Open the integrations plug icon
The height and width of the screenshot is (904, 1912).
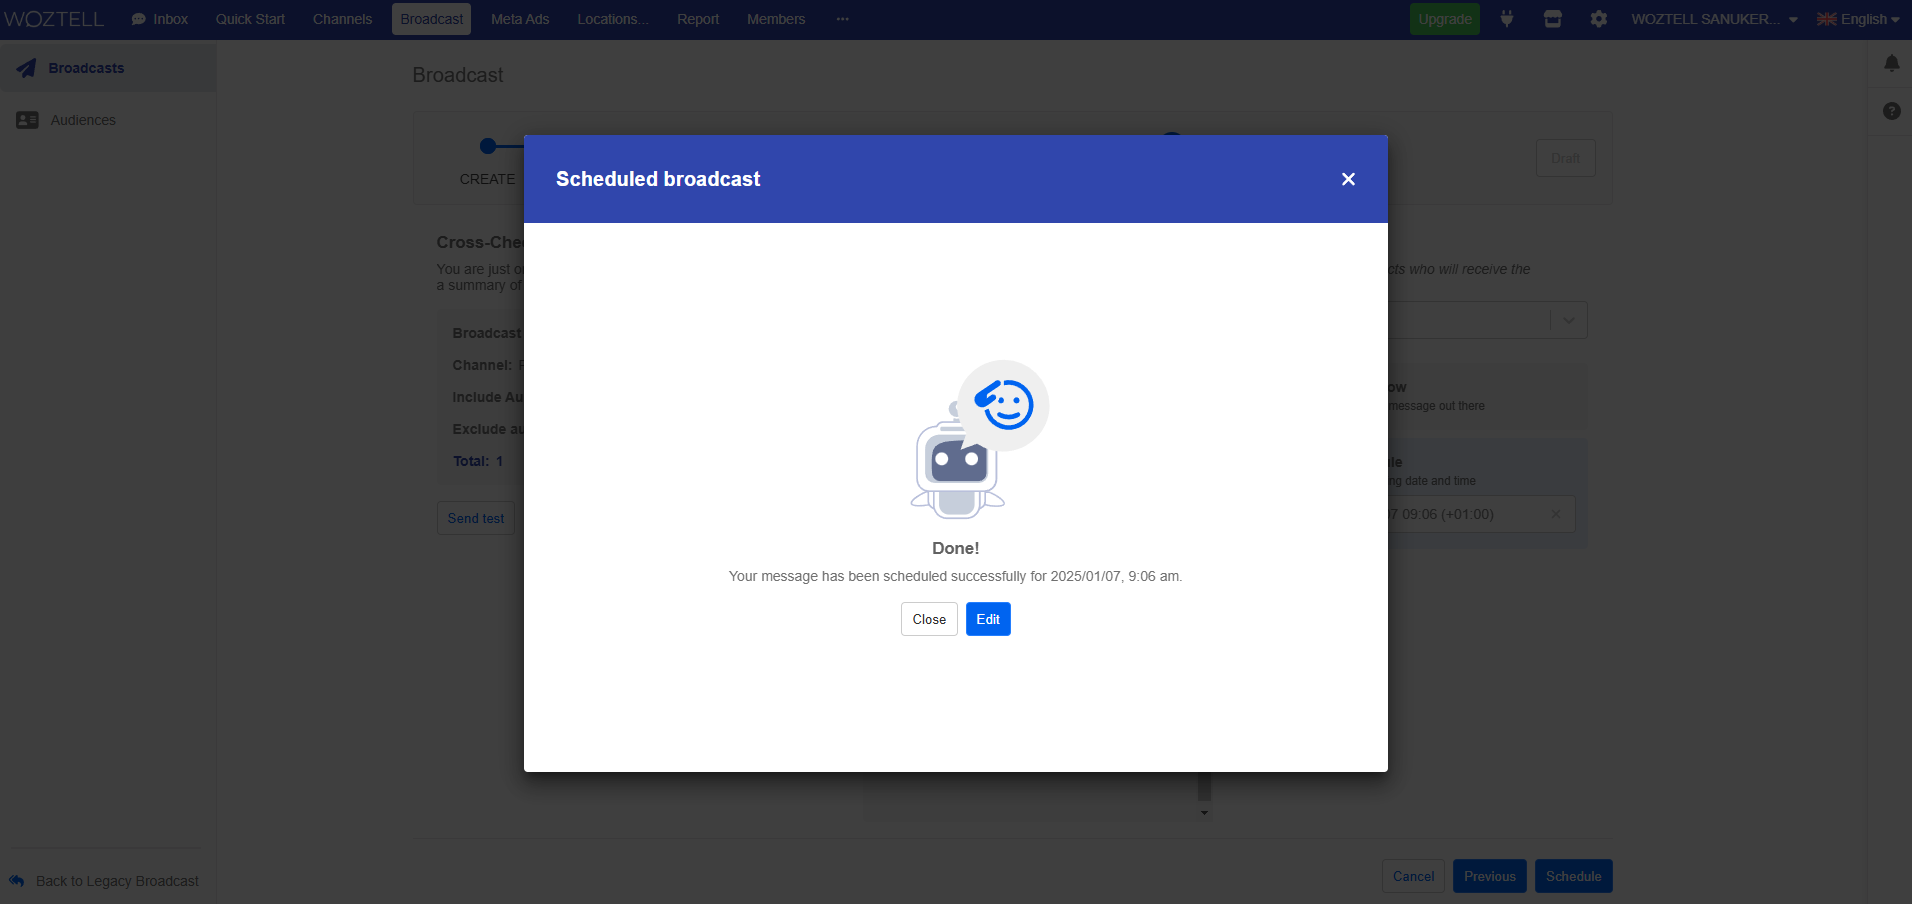click(1506, 19)
